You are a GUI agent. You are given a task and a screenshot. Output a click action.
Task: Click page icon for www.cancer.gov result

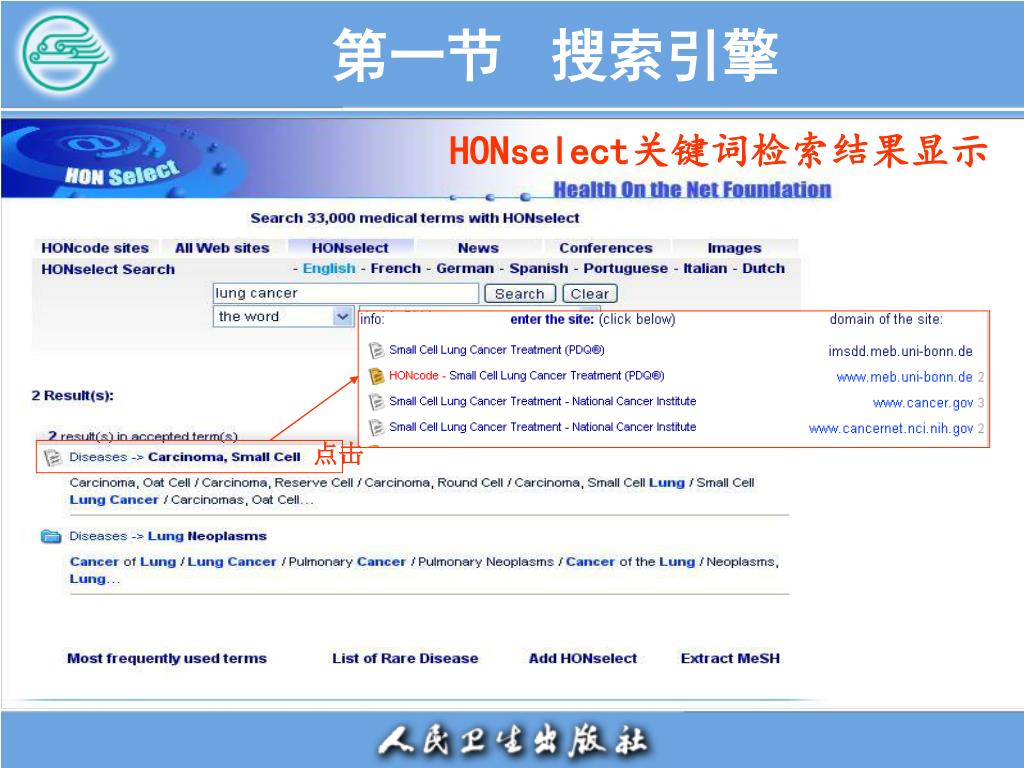pyautogui.click(x=376, y=402)
